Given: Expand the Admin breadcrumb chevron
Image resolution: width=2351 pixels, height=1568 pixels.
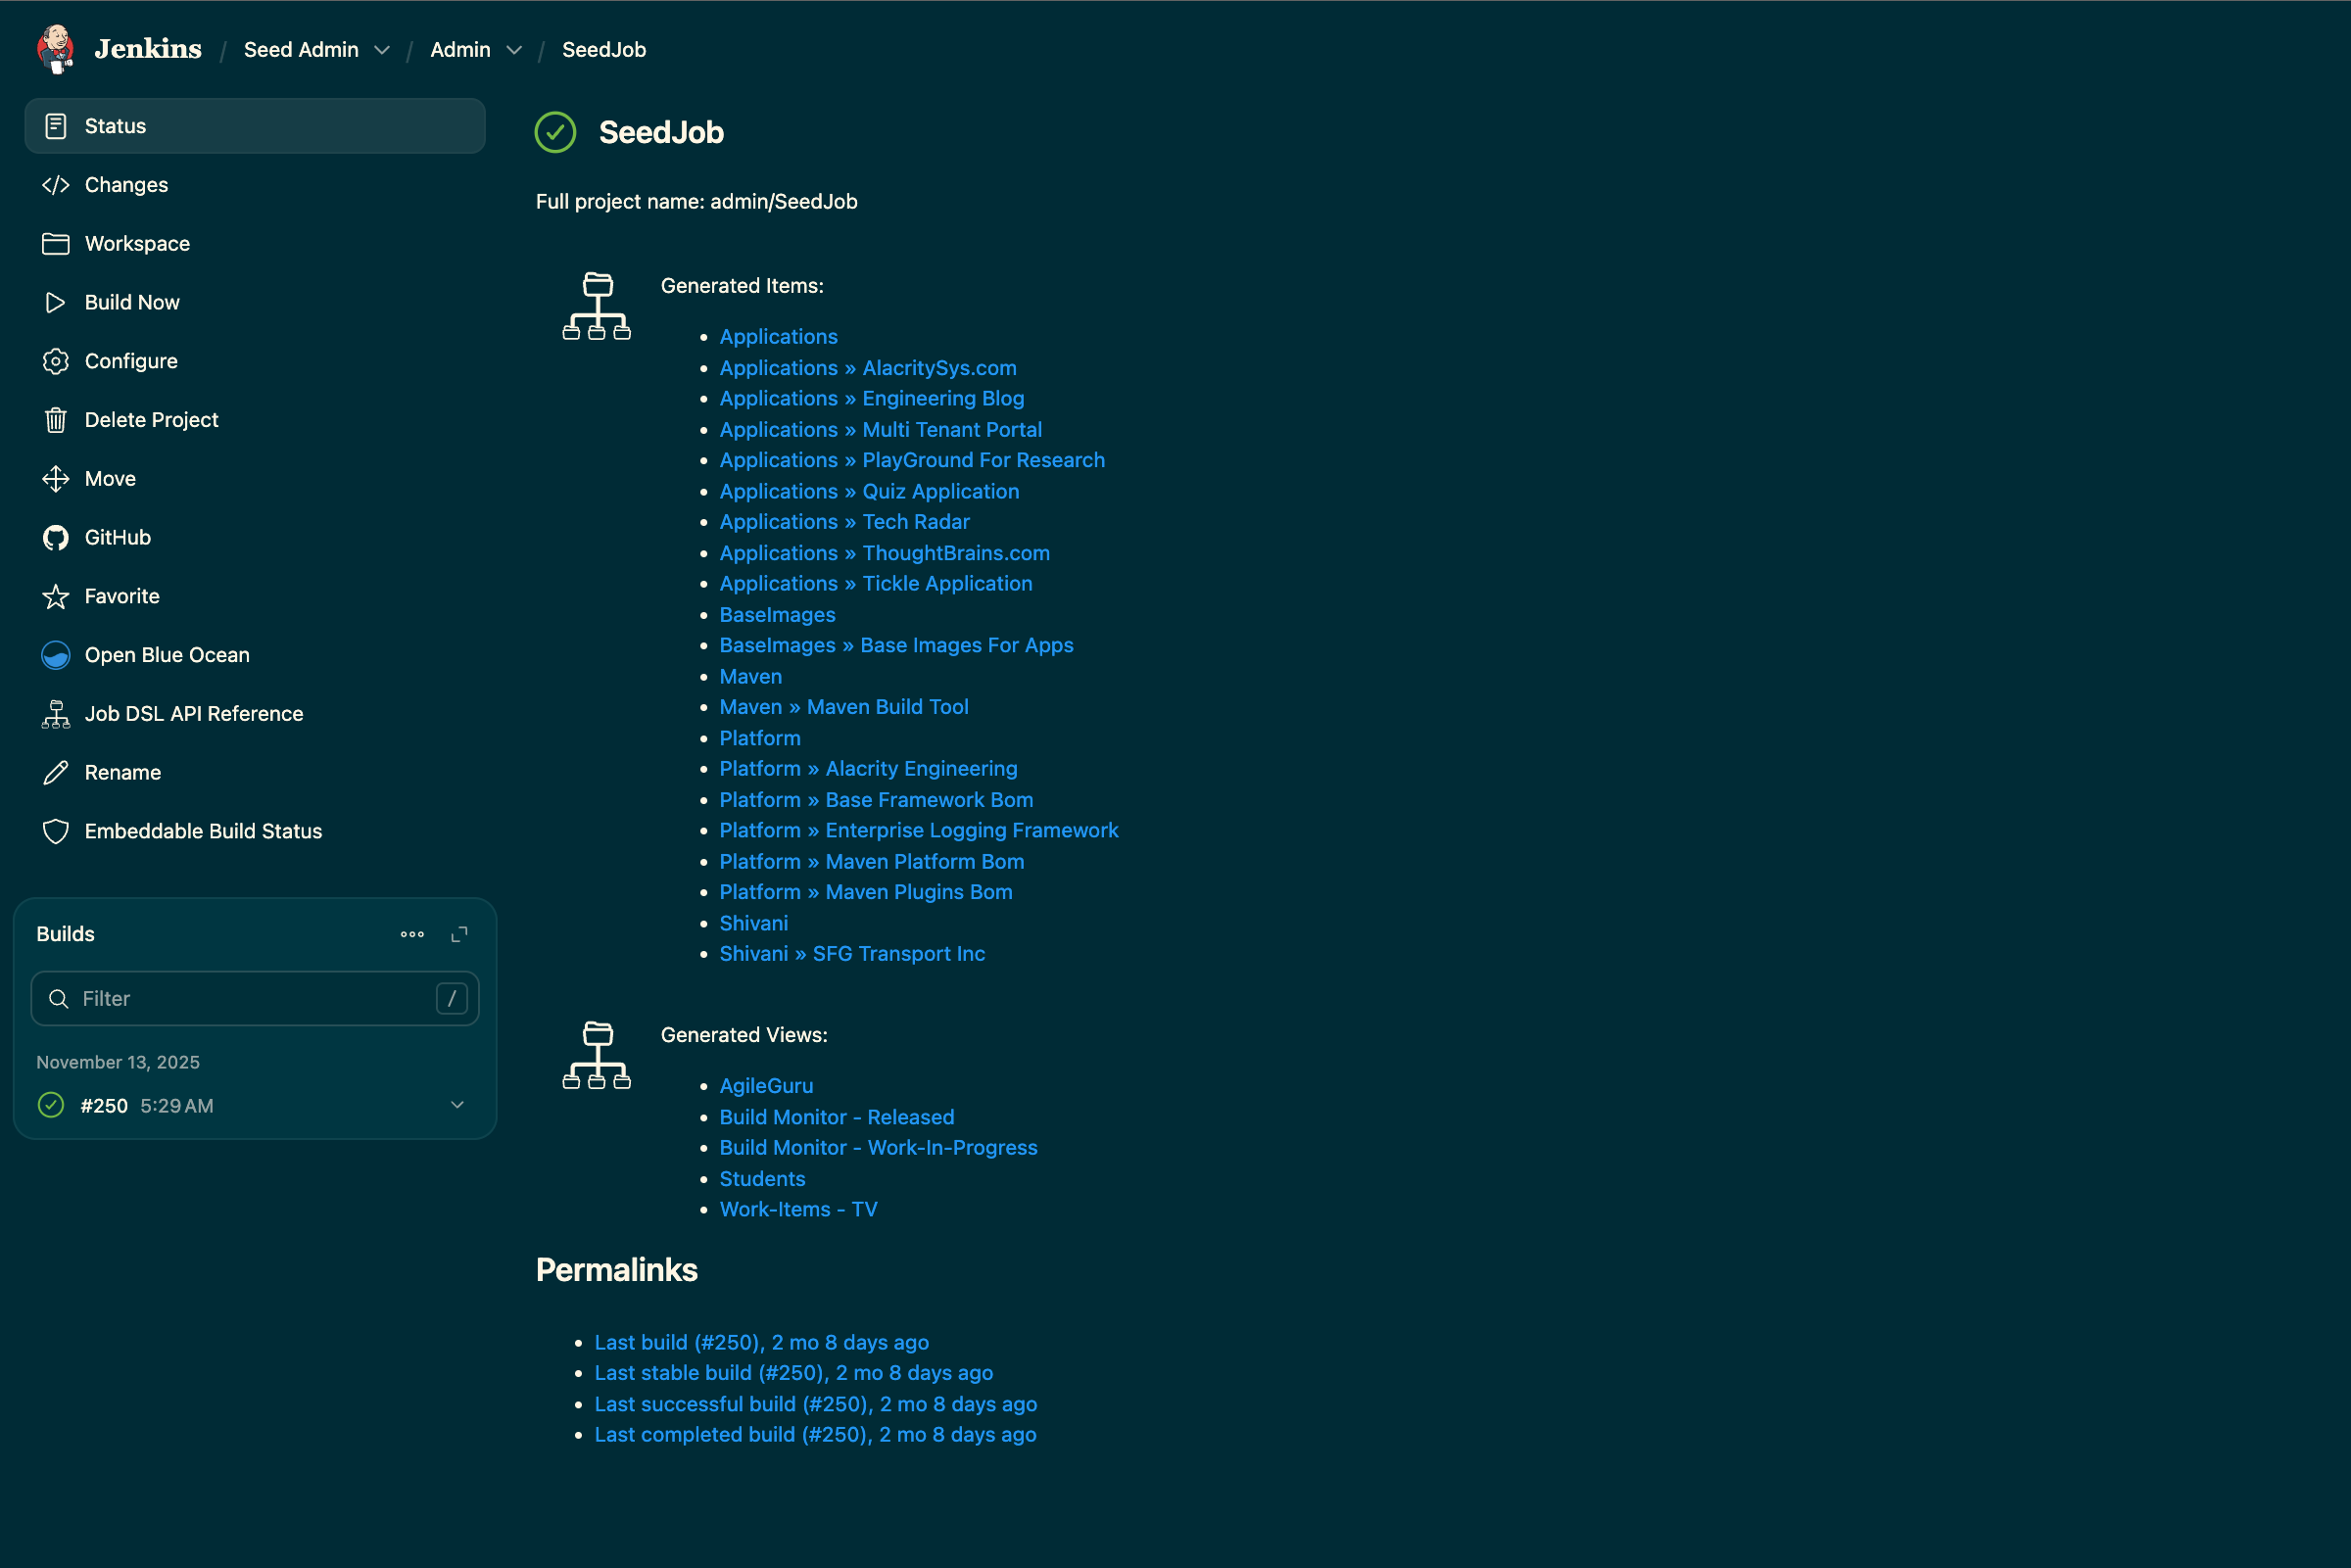Looking at the screenshot, I should [514, 50].
